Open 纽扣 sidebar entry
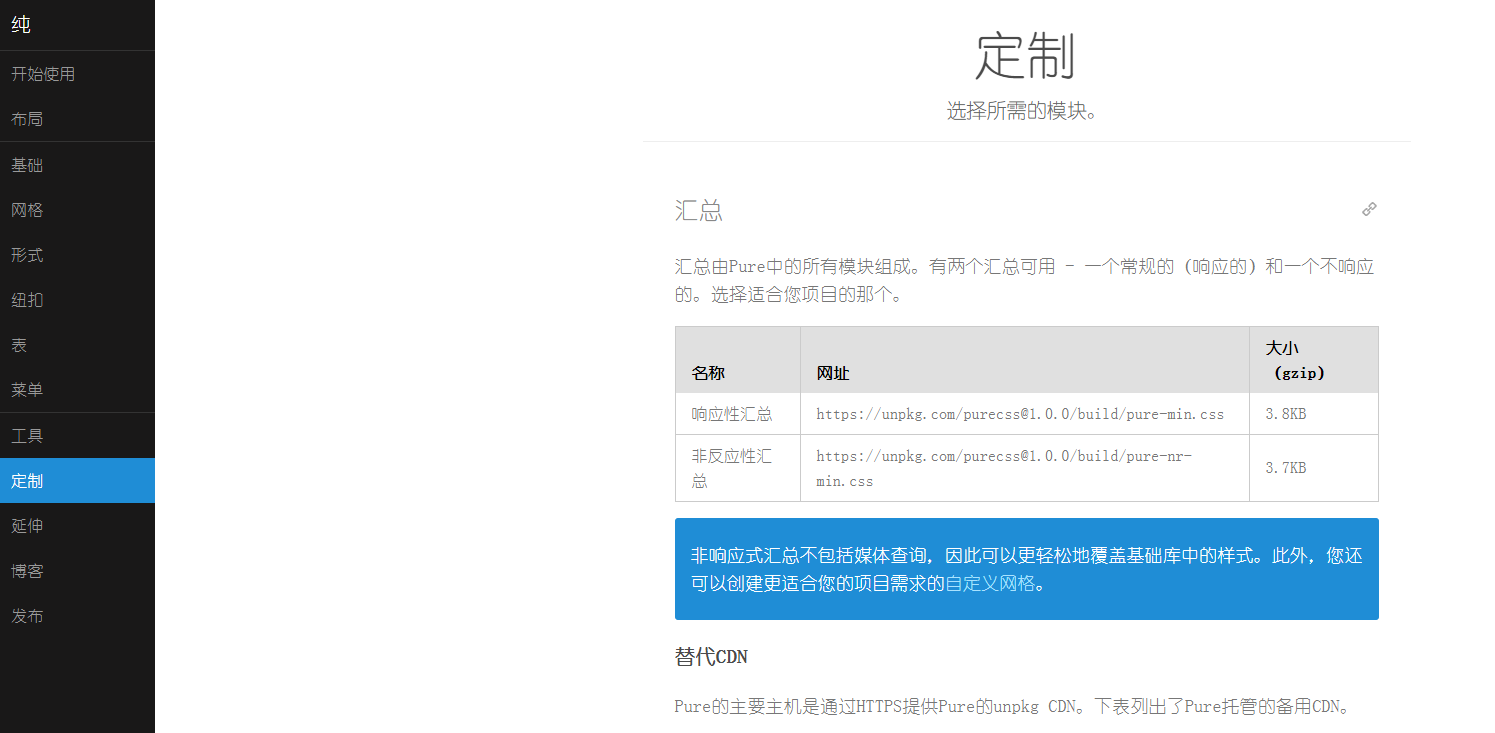 tap(77, 300)
